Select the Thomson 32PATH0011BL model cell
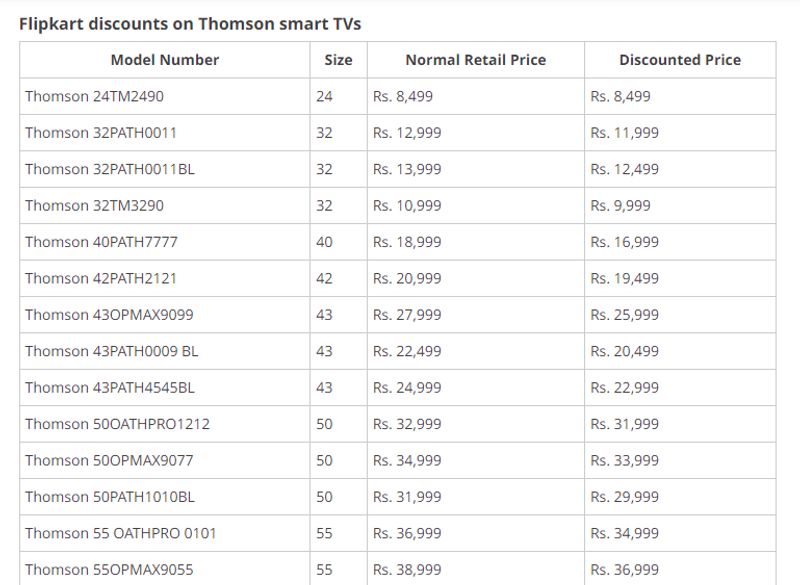 coord(110,169)
